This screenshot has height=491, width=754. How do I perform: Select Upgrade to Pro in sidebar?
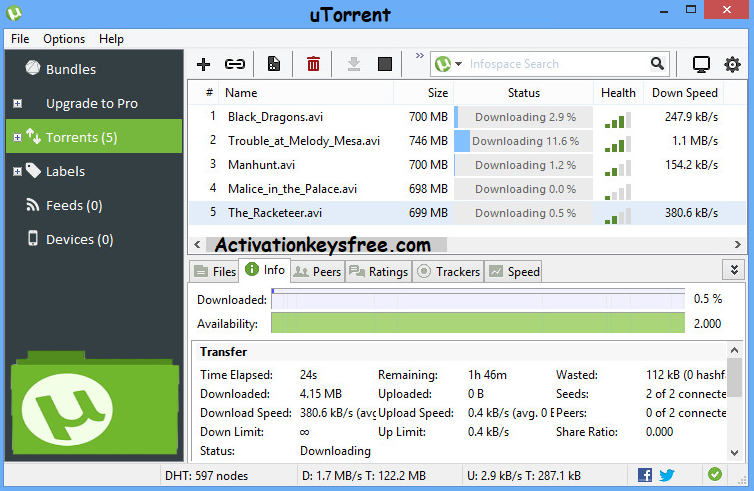[92, 103]
